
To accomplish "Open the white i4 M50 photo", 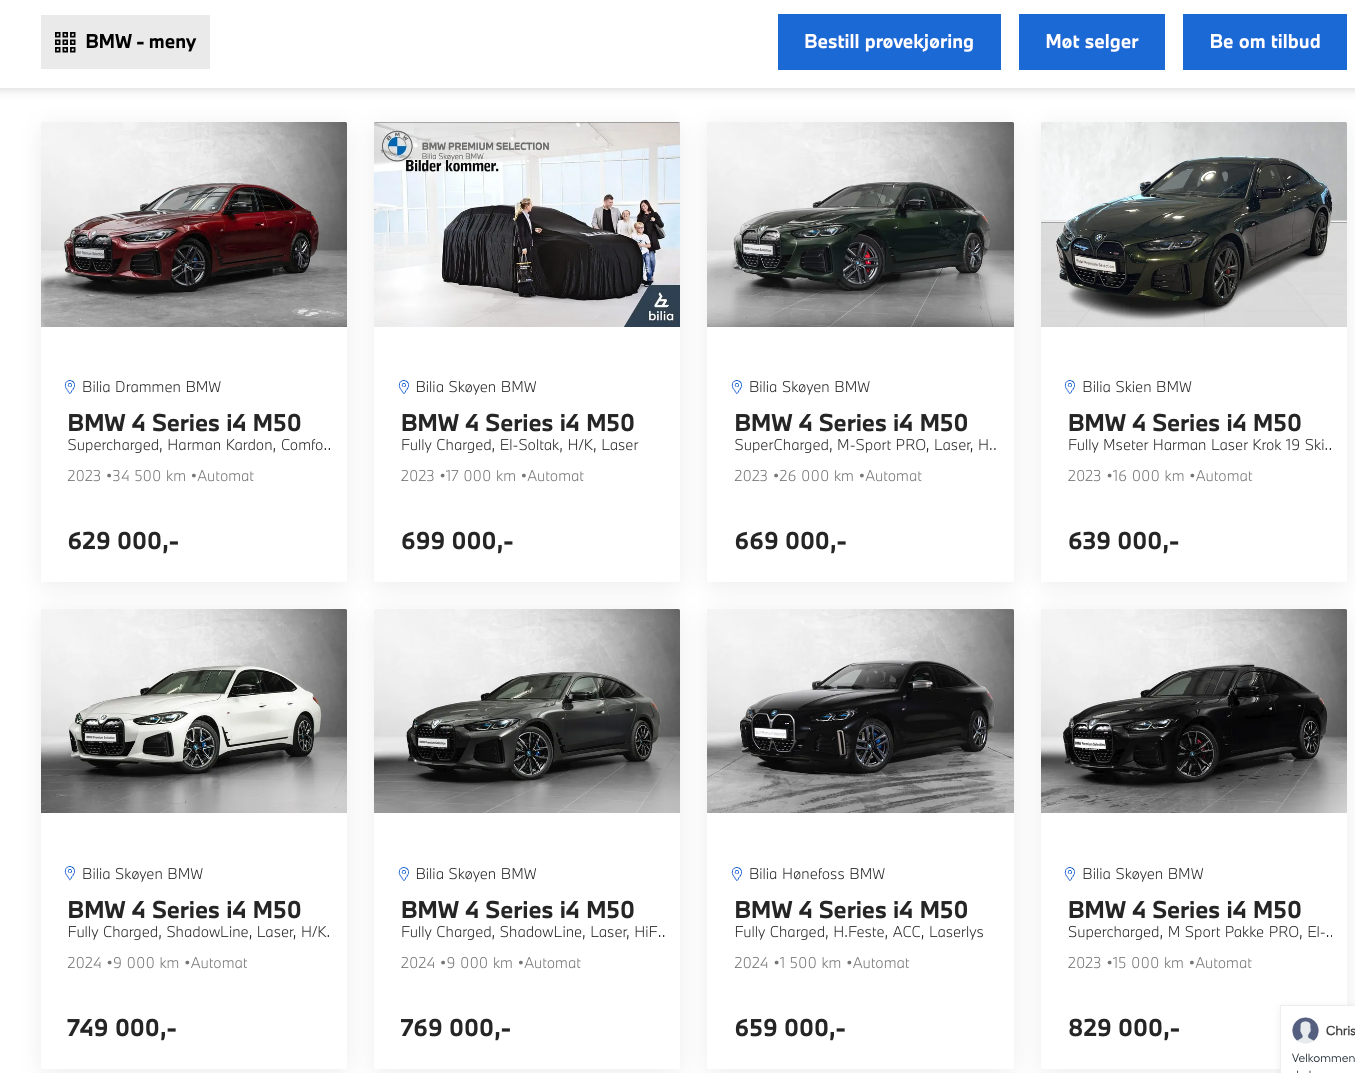I will tap(194, 711).
